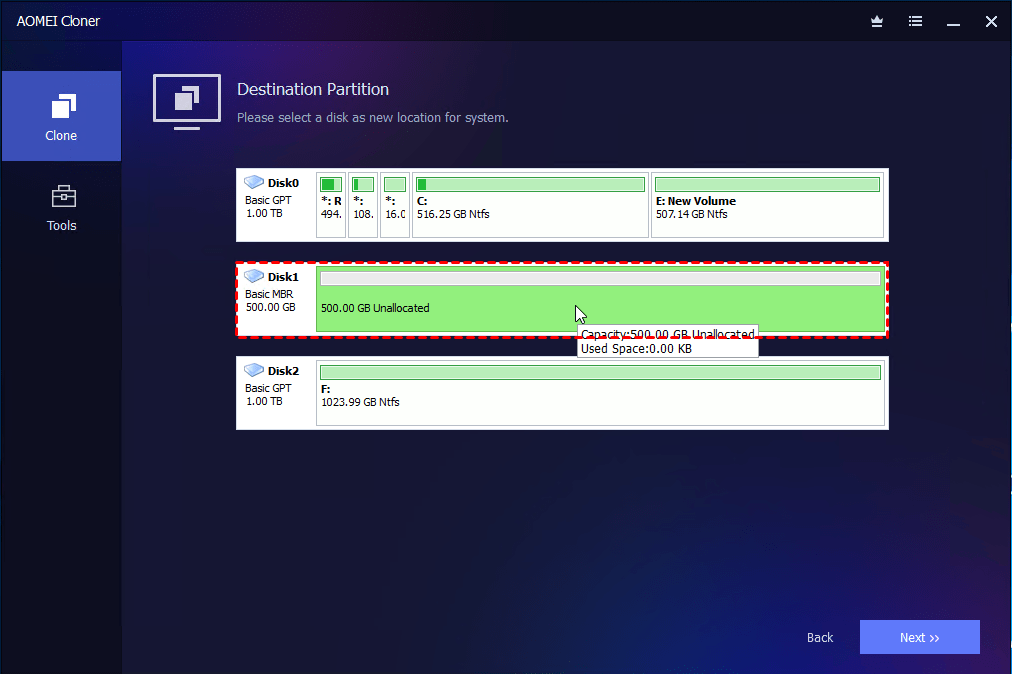
Task: Select the E: New Volume partition
Action: tap(767, 205)
